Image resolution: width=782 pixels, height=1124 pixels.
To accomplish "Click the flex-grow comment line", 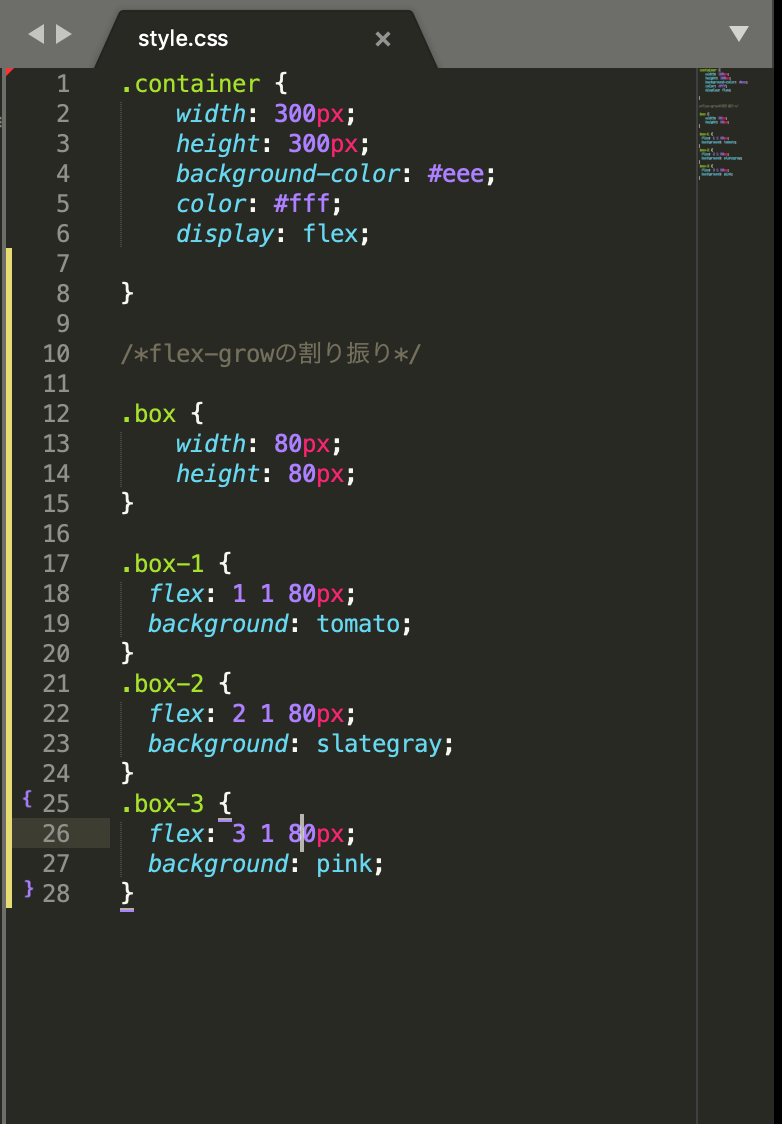I will click(271, 353).
